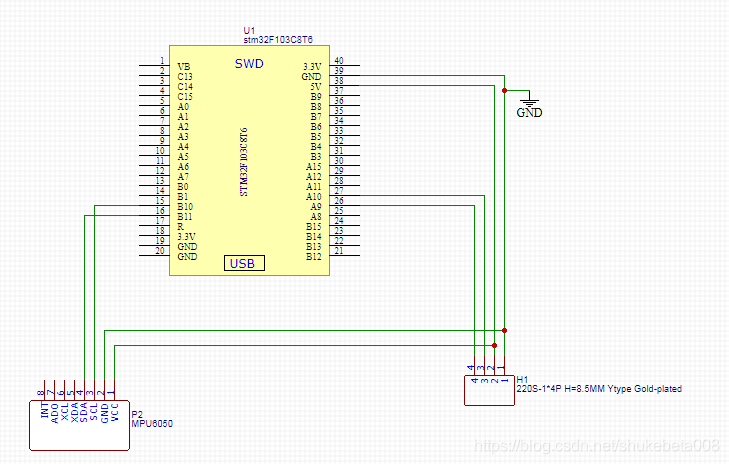Click the C13 pin label on U1
This screenshot has height=464, width=729.
(185, 77)
